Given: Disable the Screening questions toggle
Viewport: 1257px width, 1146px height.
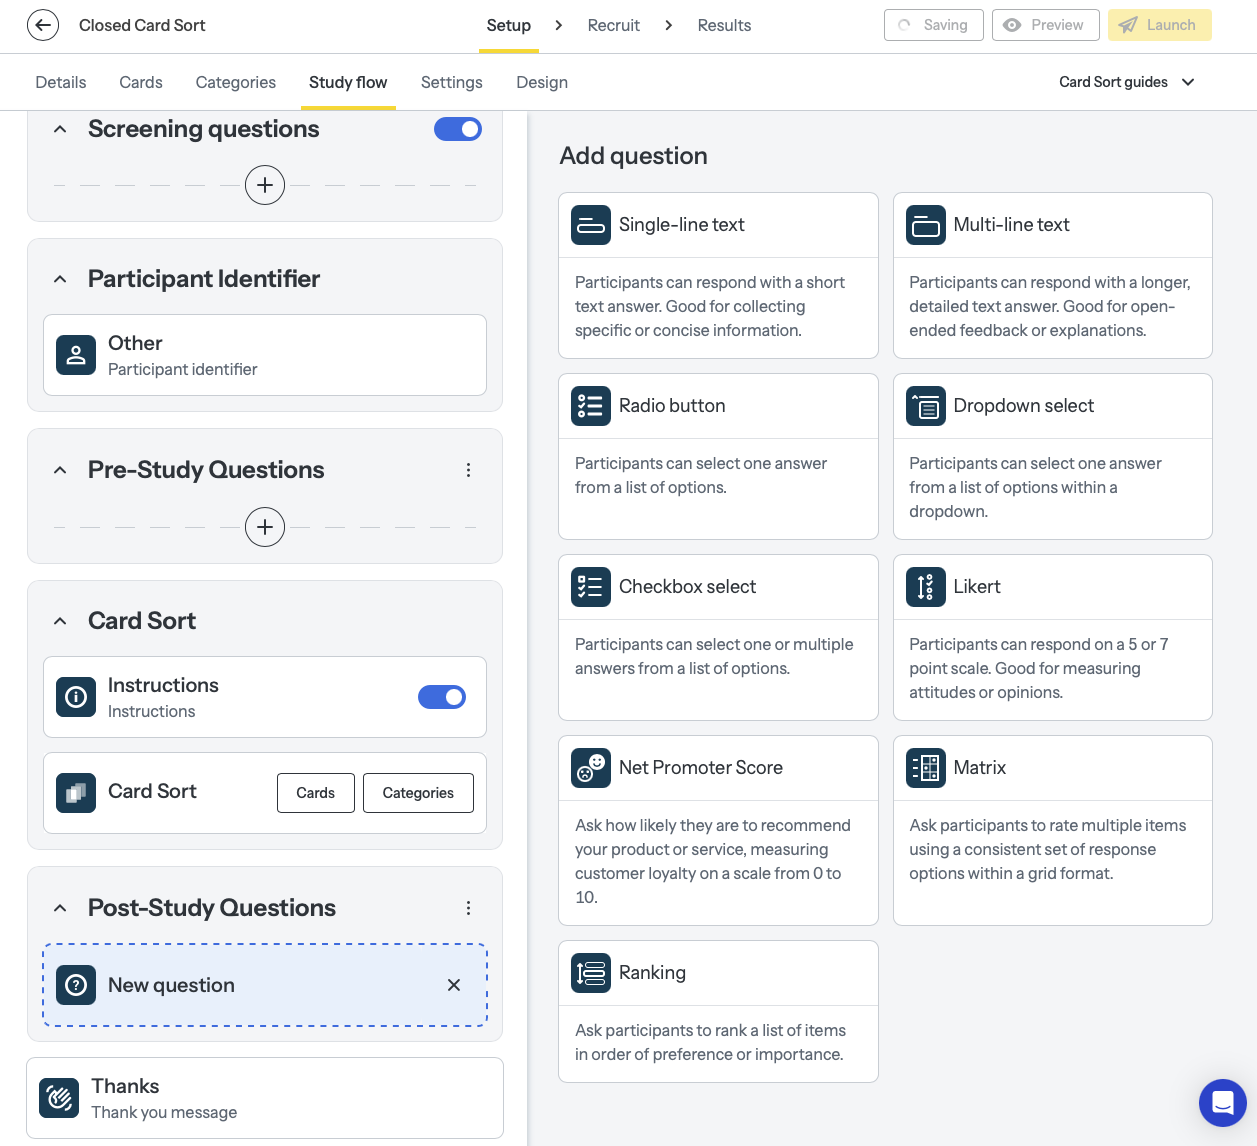Looking at the screenshot, I should click(x=458, y=129).
